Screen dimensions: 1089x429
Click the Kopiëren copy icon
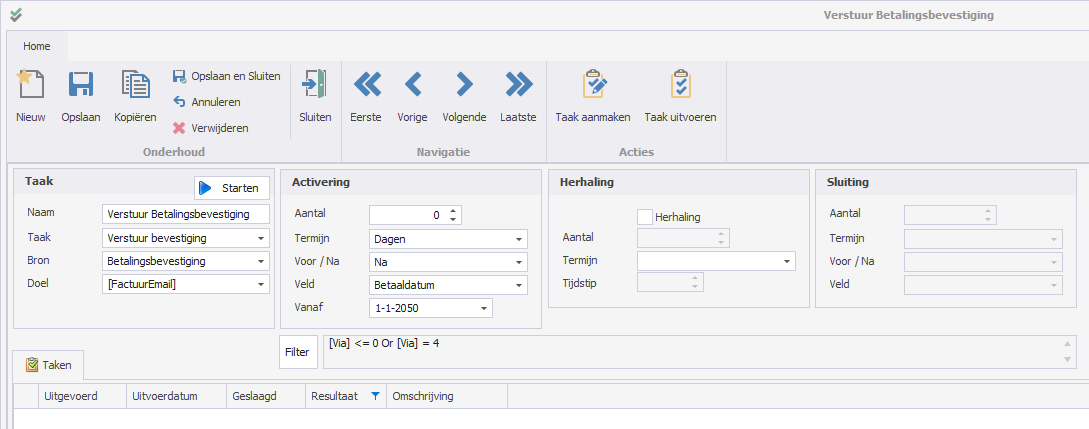click(x=135, y=84)
